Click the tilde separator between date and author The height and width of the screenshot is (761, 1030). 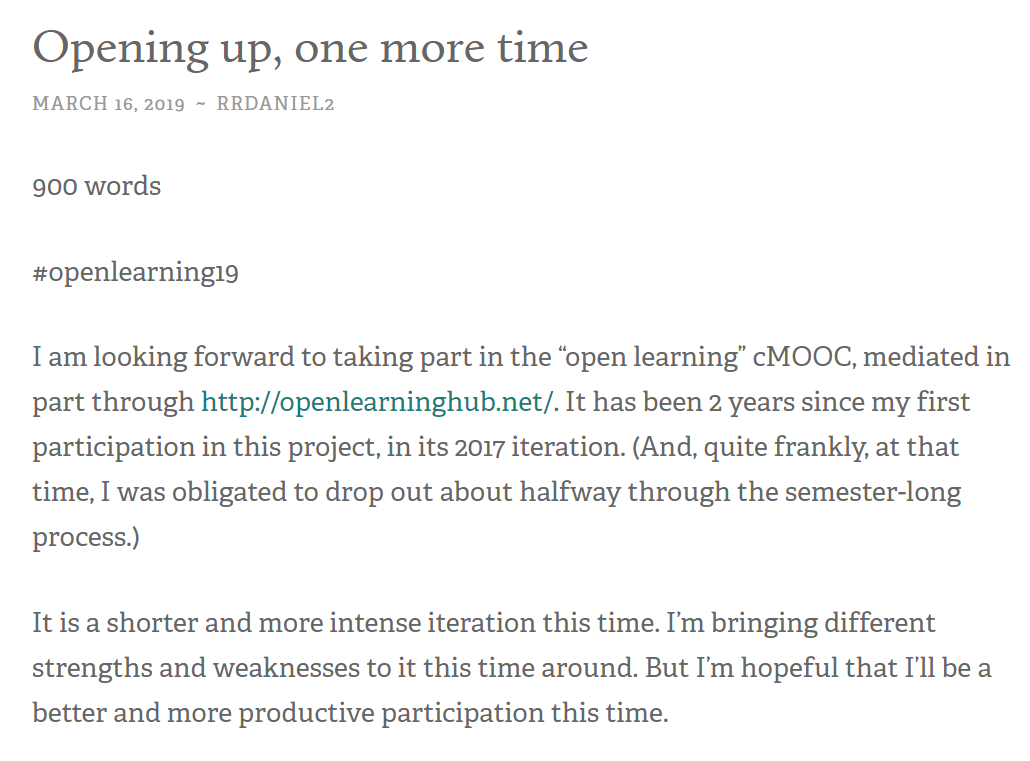point(201,104)
